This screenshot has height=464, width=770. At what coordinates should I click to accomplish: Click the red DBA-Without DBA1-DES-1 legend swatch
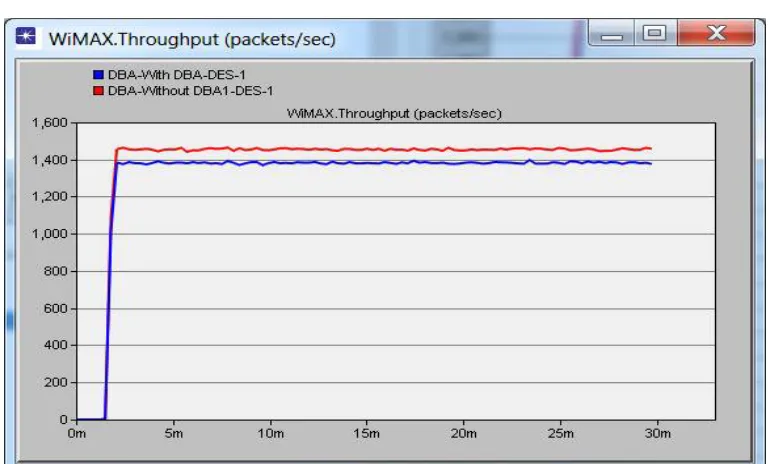[98, 91]
